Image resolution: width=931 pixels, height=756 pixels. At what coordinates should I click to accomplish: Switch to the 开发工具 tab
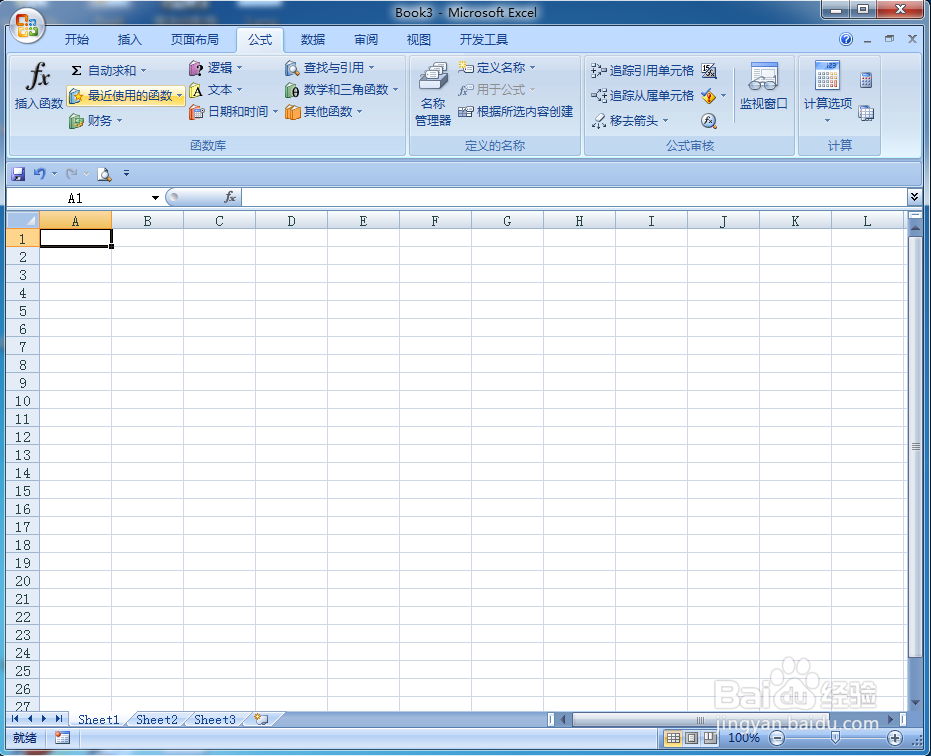click(x=484, y=40)
